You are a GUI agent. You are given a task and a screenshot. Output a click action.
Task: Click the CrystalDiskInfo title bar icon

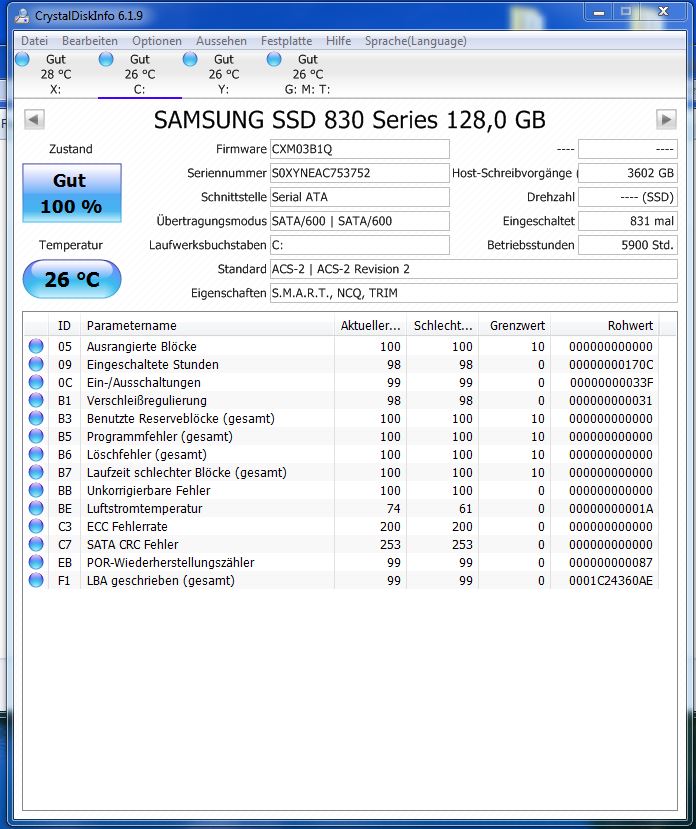coord(22,16)
